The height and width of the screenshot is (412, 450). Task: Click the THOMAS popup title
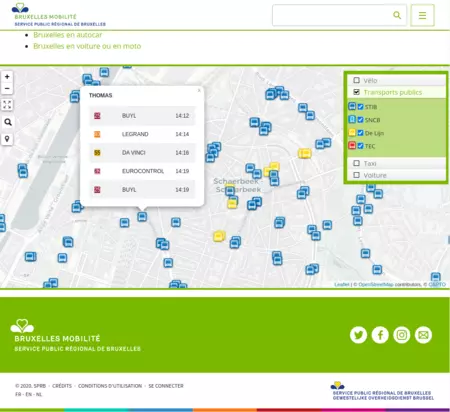(100, 95)
